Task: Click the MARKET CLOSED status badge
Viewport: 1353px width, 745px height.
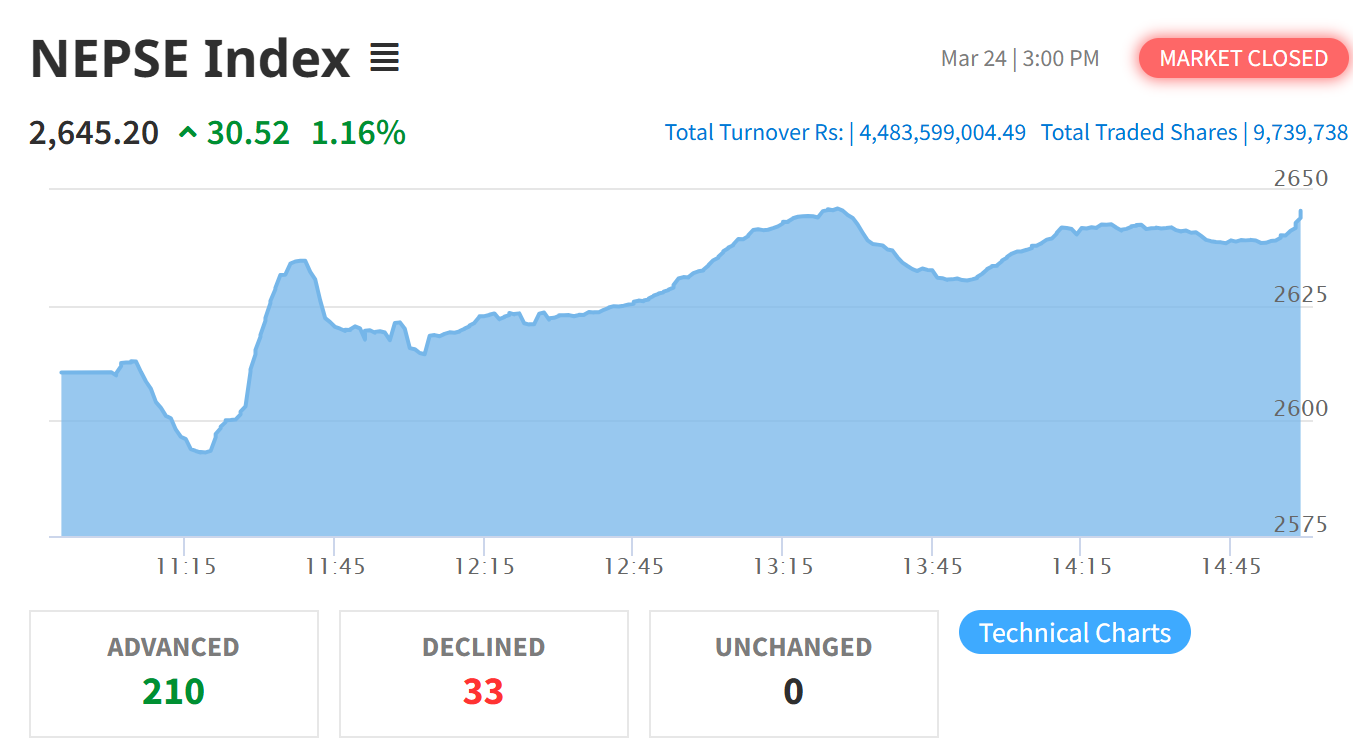Action: pyautogui.click(x=1243, y=58)
